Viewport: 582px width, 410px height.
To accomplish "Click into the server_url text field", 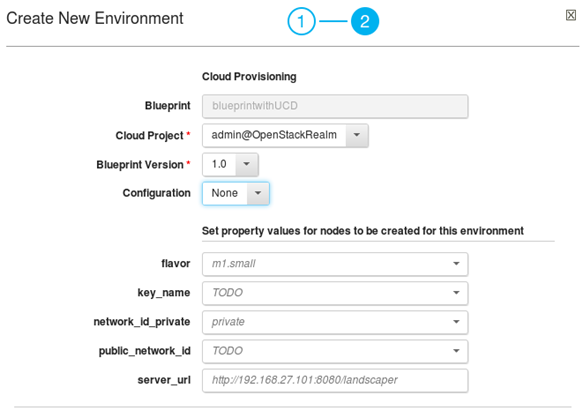I will tap(335, 380).
